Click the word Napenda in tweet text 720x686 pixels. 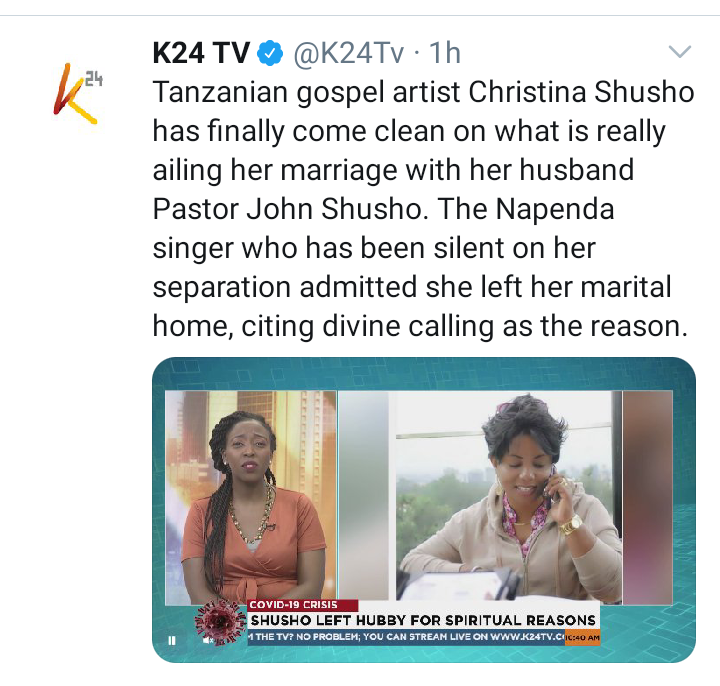555,209
